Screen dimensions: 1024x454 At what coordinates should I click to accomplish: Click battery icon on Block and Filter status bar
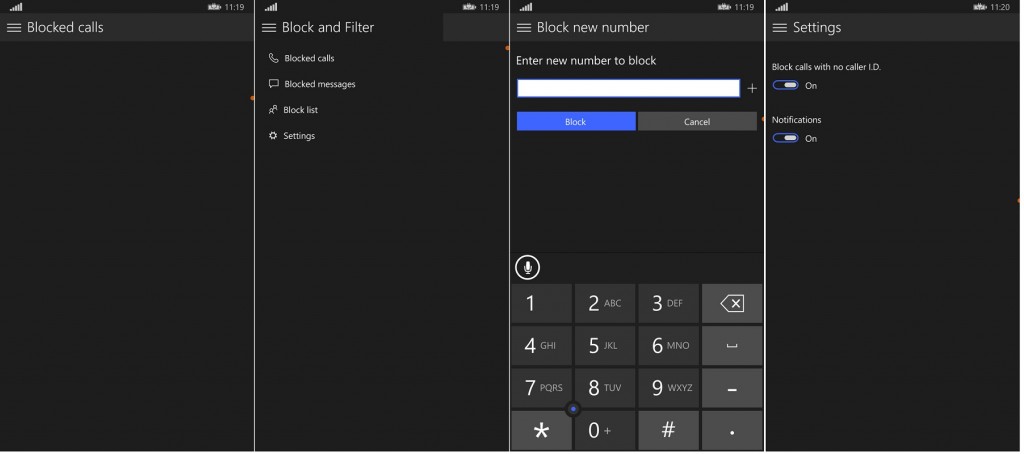click(x=470, y=7)
